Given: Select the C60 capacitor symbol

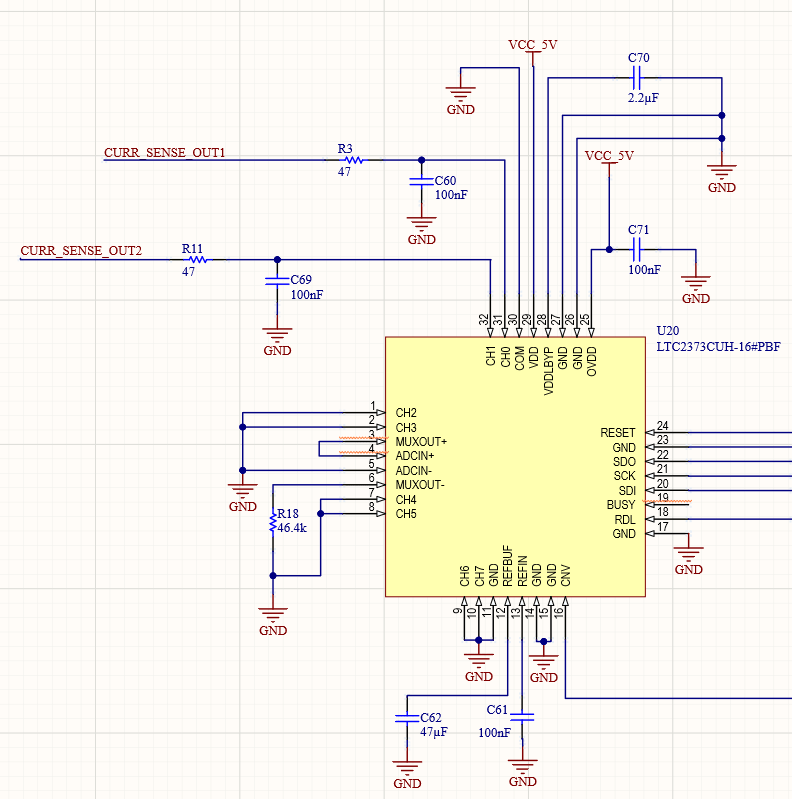Looking at the screenshot, I should [x=421, y=181].
